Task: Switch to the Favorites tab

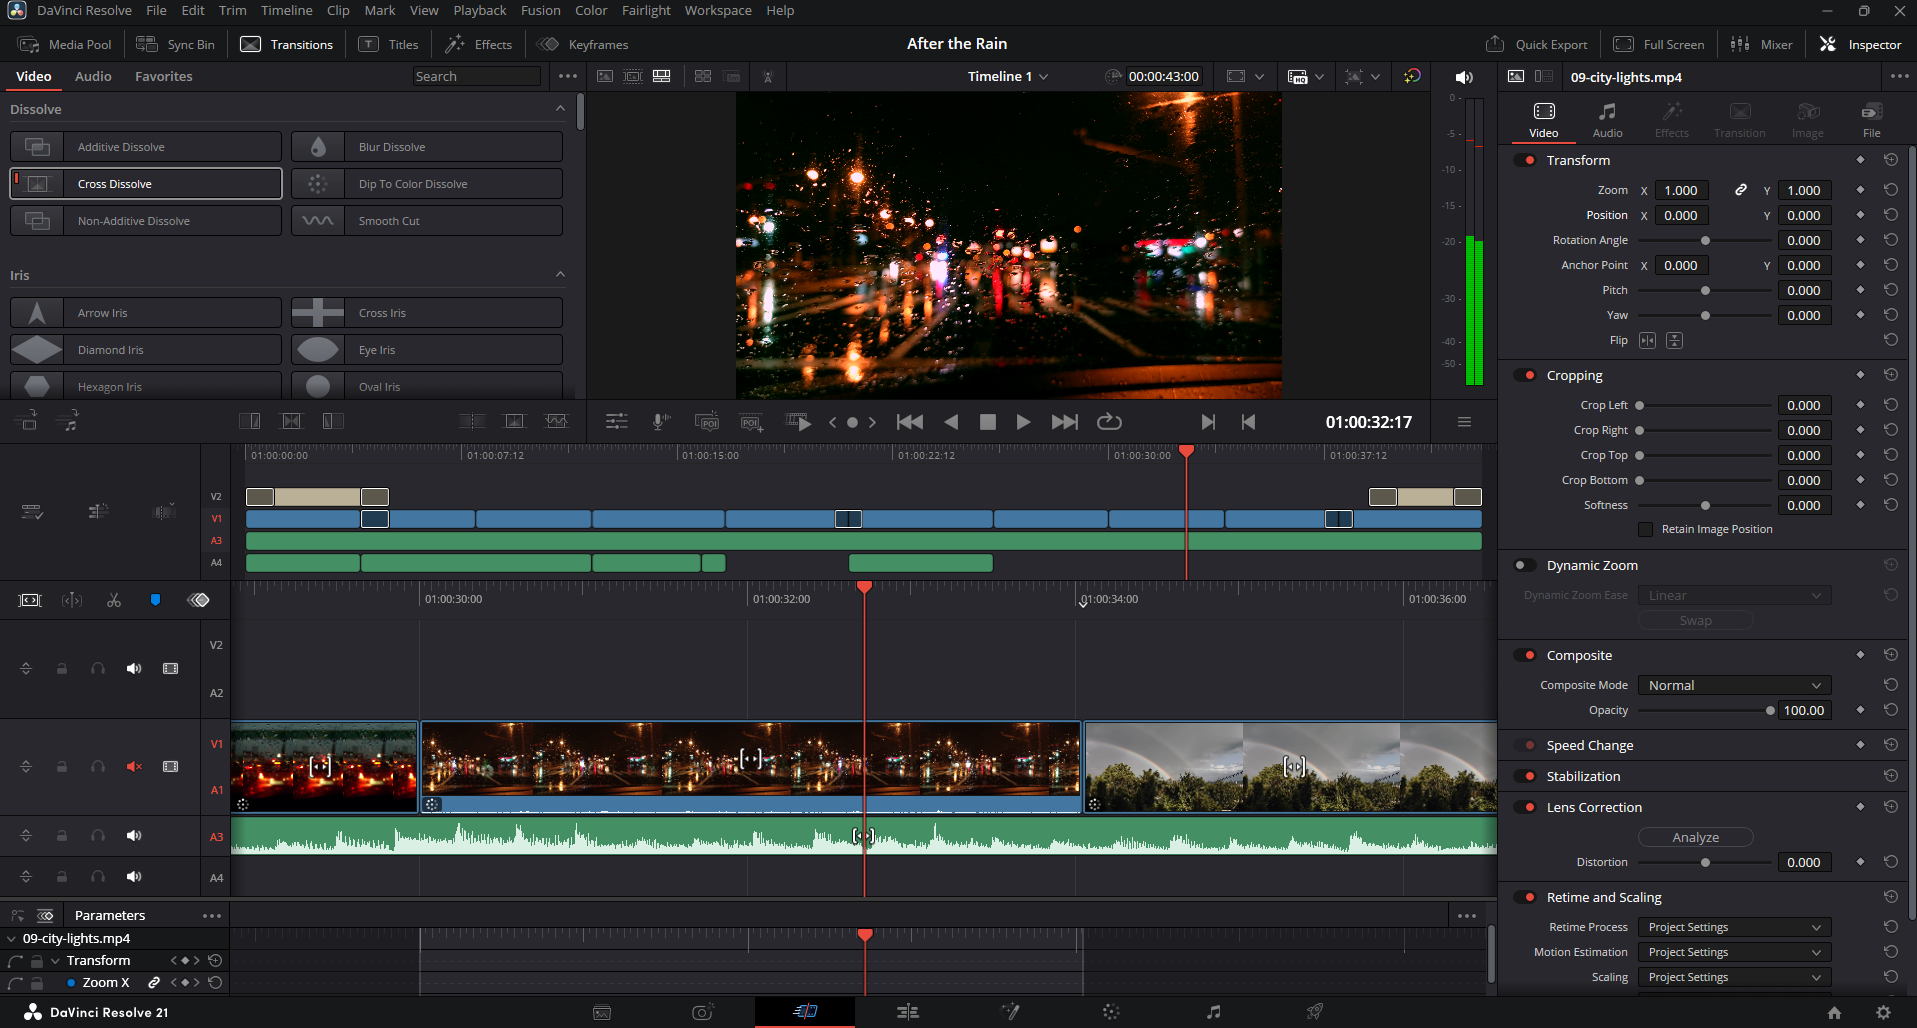Action: click(x=164, y=76)
